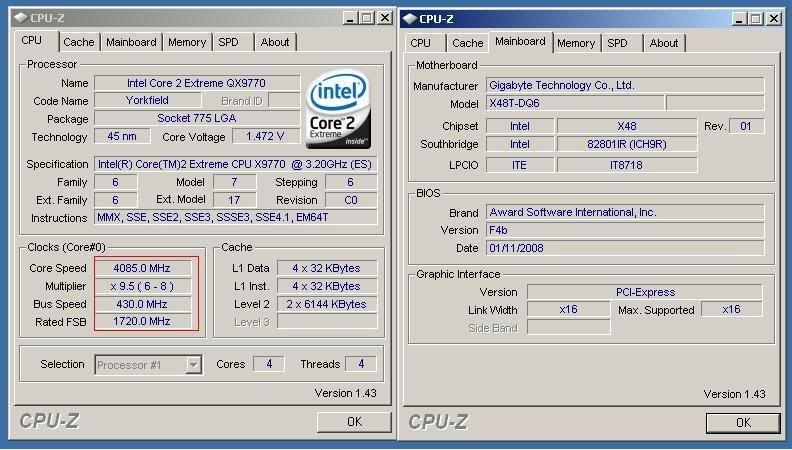Open the Memory tab in left CPU-Z window

tap(187, 42)
